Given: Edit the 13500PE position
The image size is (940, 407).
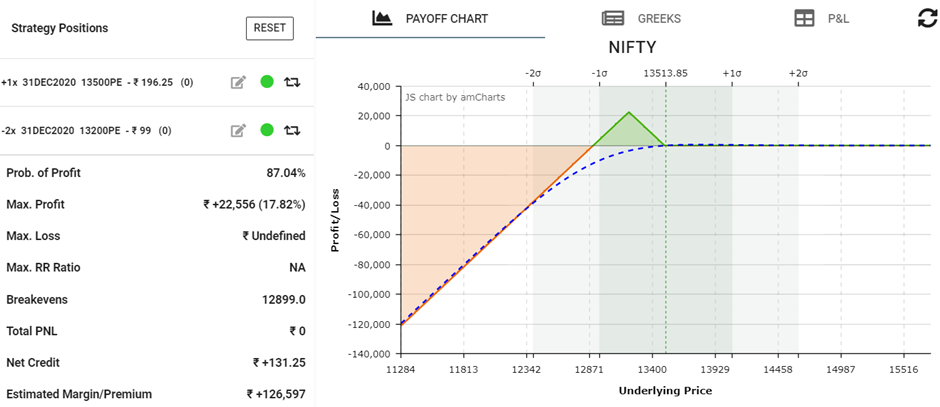Looking at the screenshot, I should [238, 82].
